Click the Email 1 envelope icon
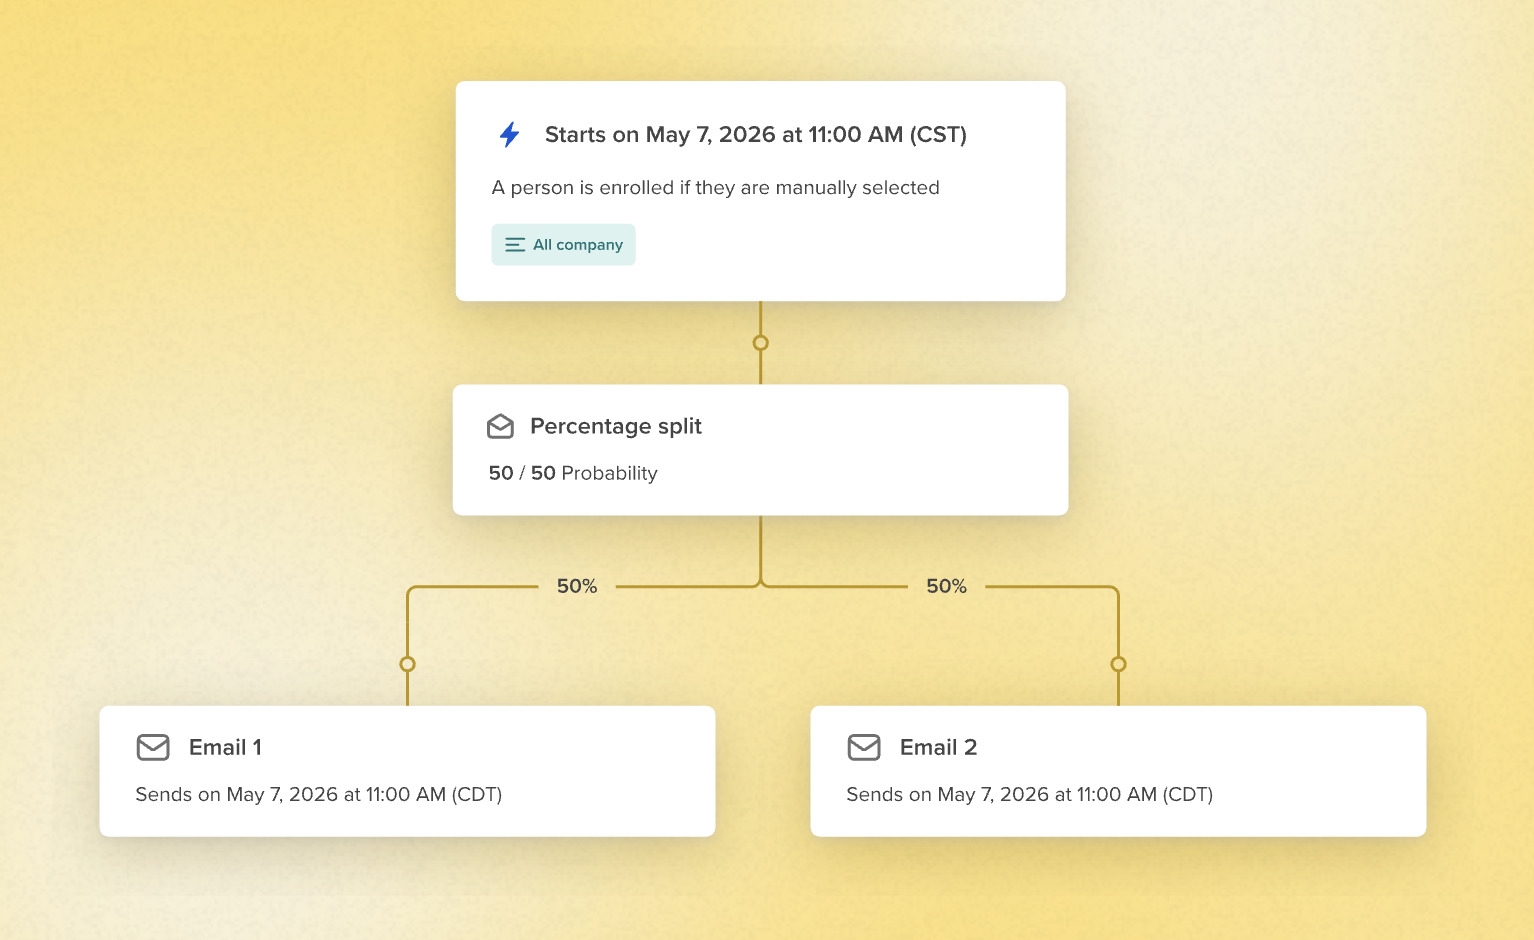The image size is (1534, 940). (x=153, y=747)
